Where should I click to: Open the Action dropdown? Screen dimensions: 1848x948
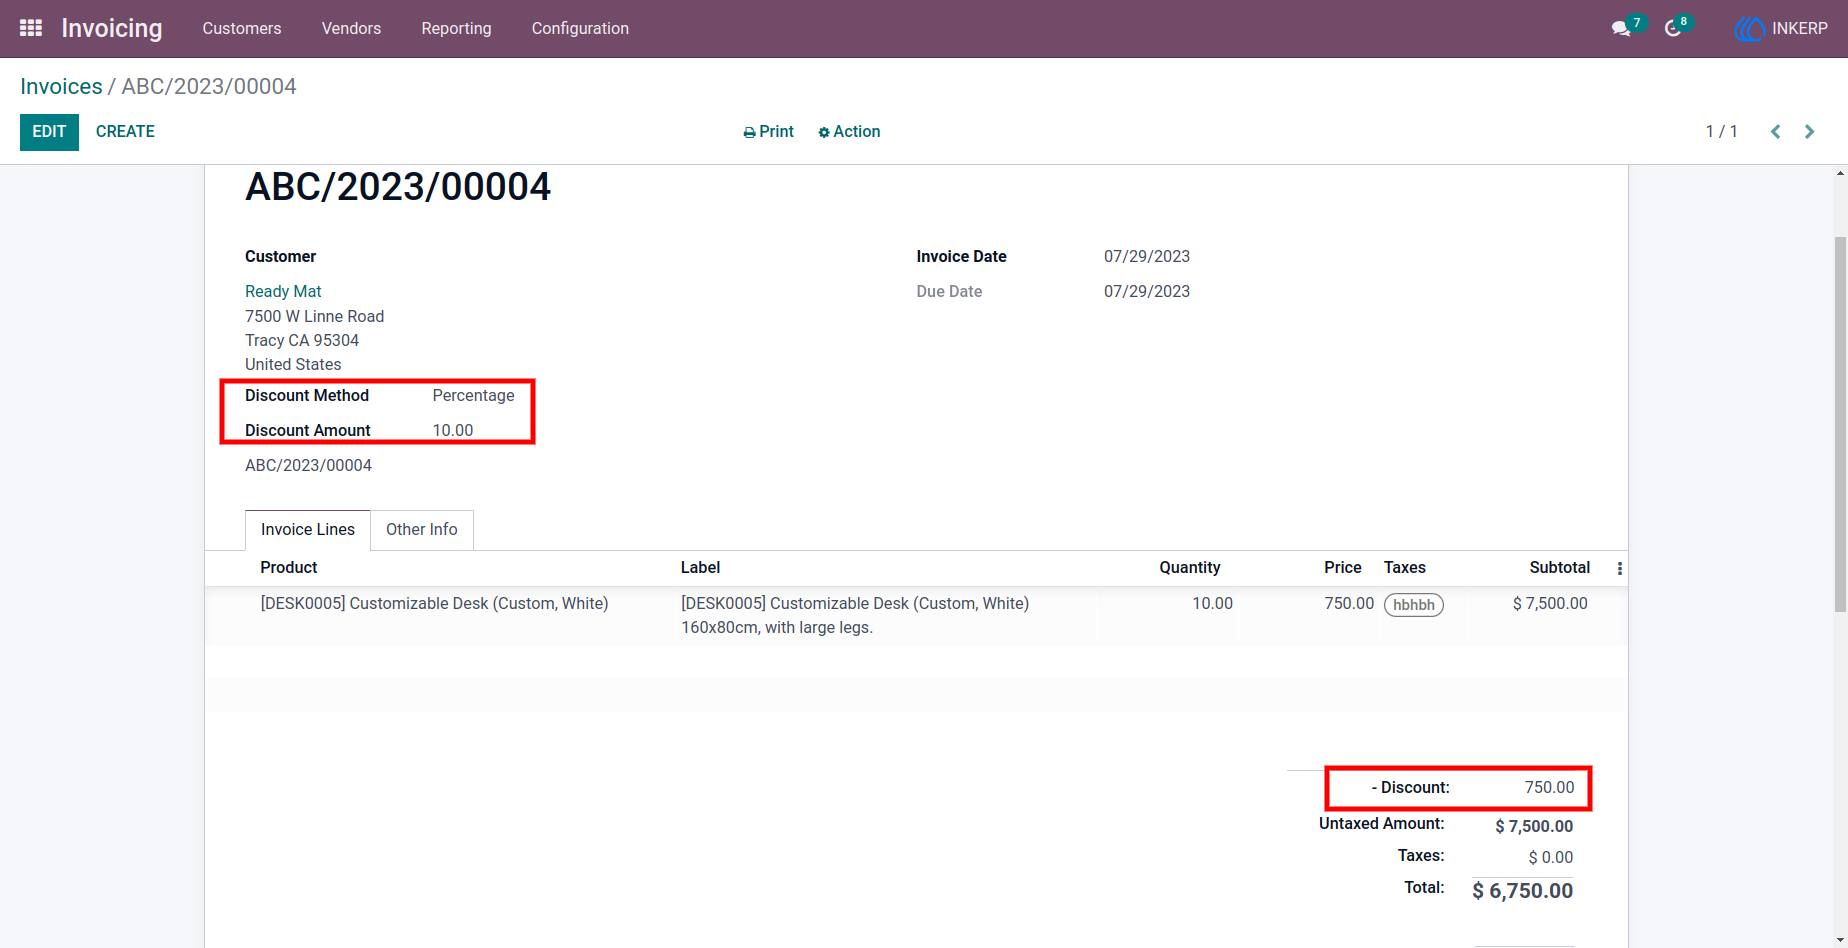(x=849, y=132)
